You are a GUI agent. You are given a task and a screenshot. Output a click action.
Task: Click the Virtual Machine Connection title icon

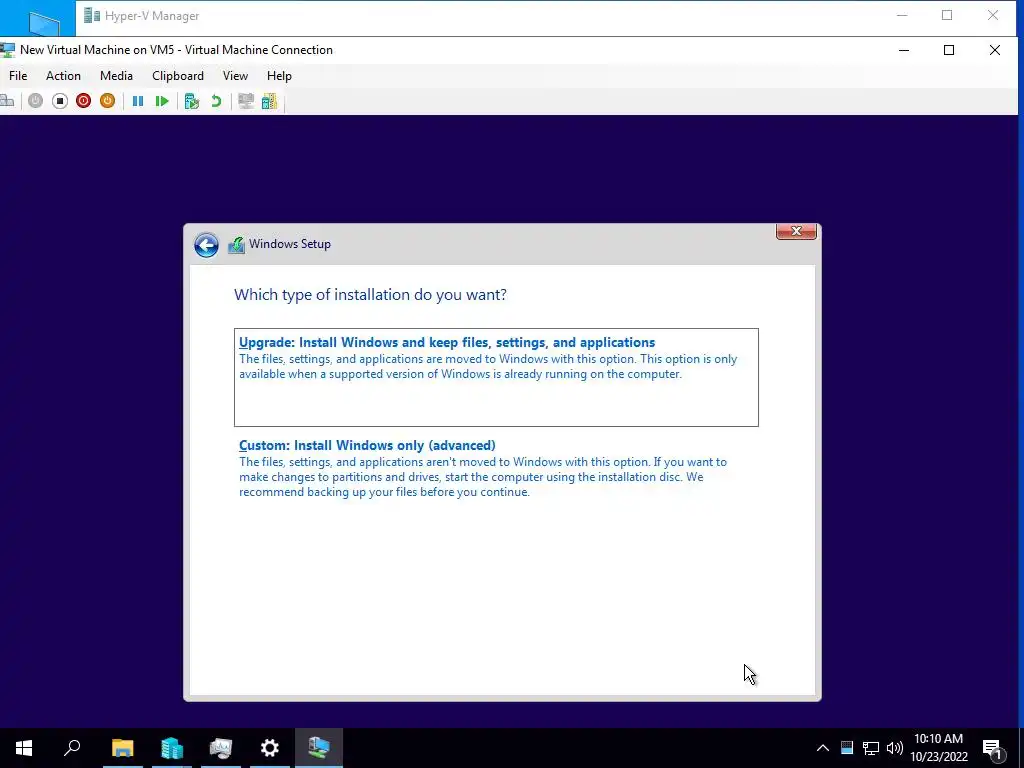(x=8, y=50)
